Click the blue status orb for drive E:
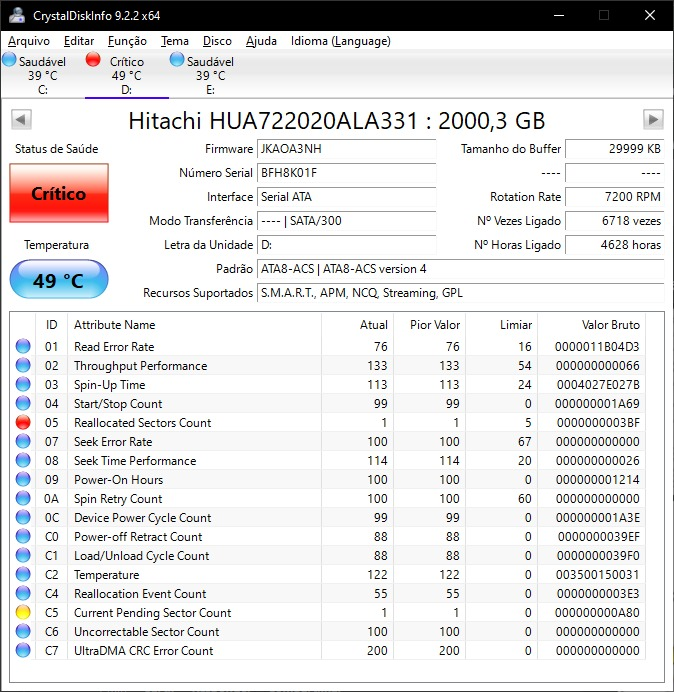Viewport: 674px width, 692px height. pos(177,60)
